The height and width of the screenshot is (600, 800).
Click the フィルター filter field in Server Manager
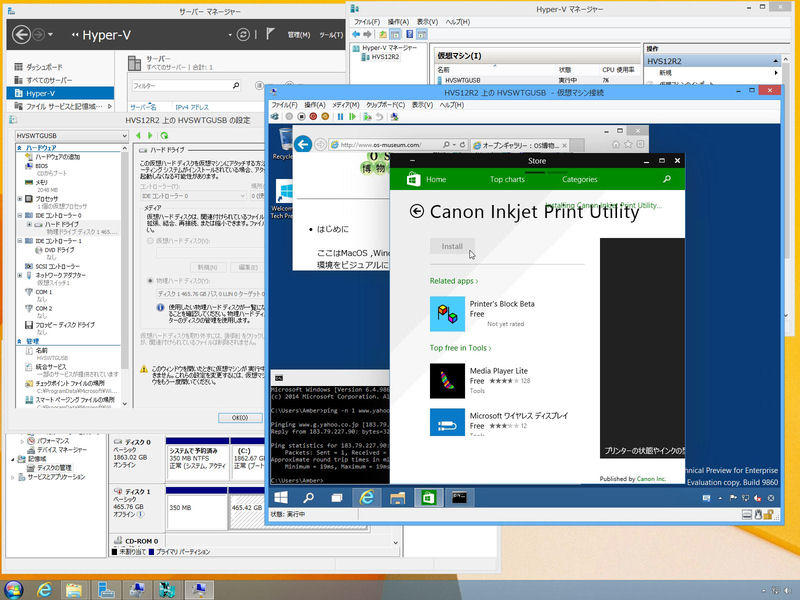186,86
